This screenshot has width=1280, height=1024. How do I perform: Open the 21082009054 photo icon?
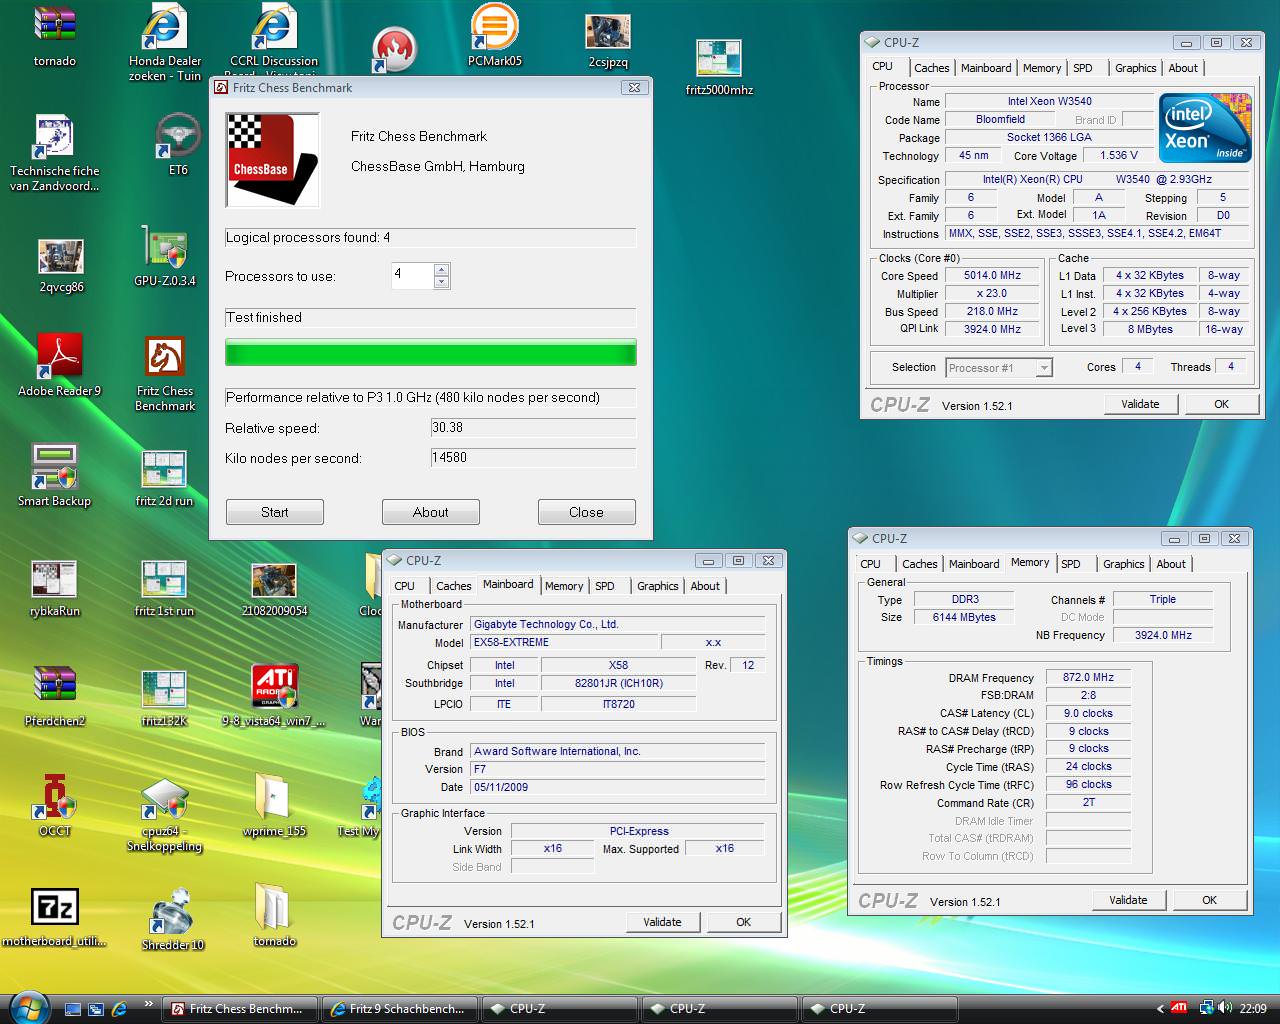click(274, 589)
